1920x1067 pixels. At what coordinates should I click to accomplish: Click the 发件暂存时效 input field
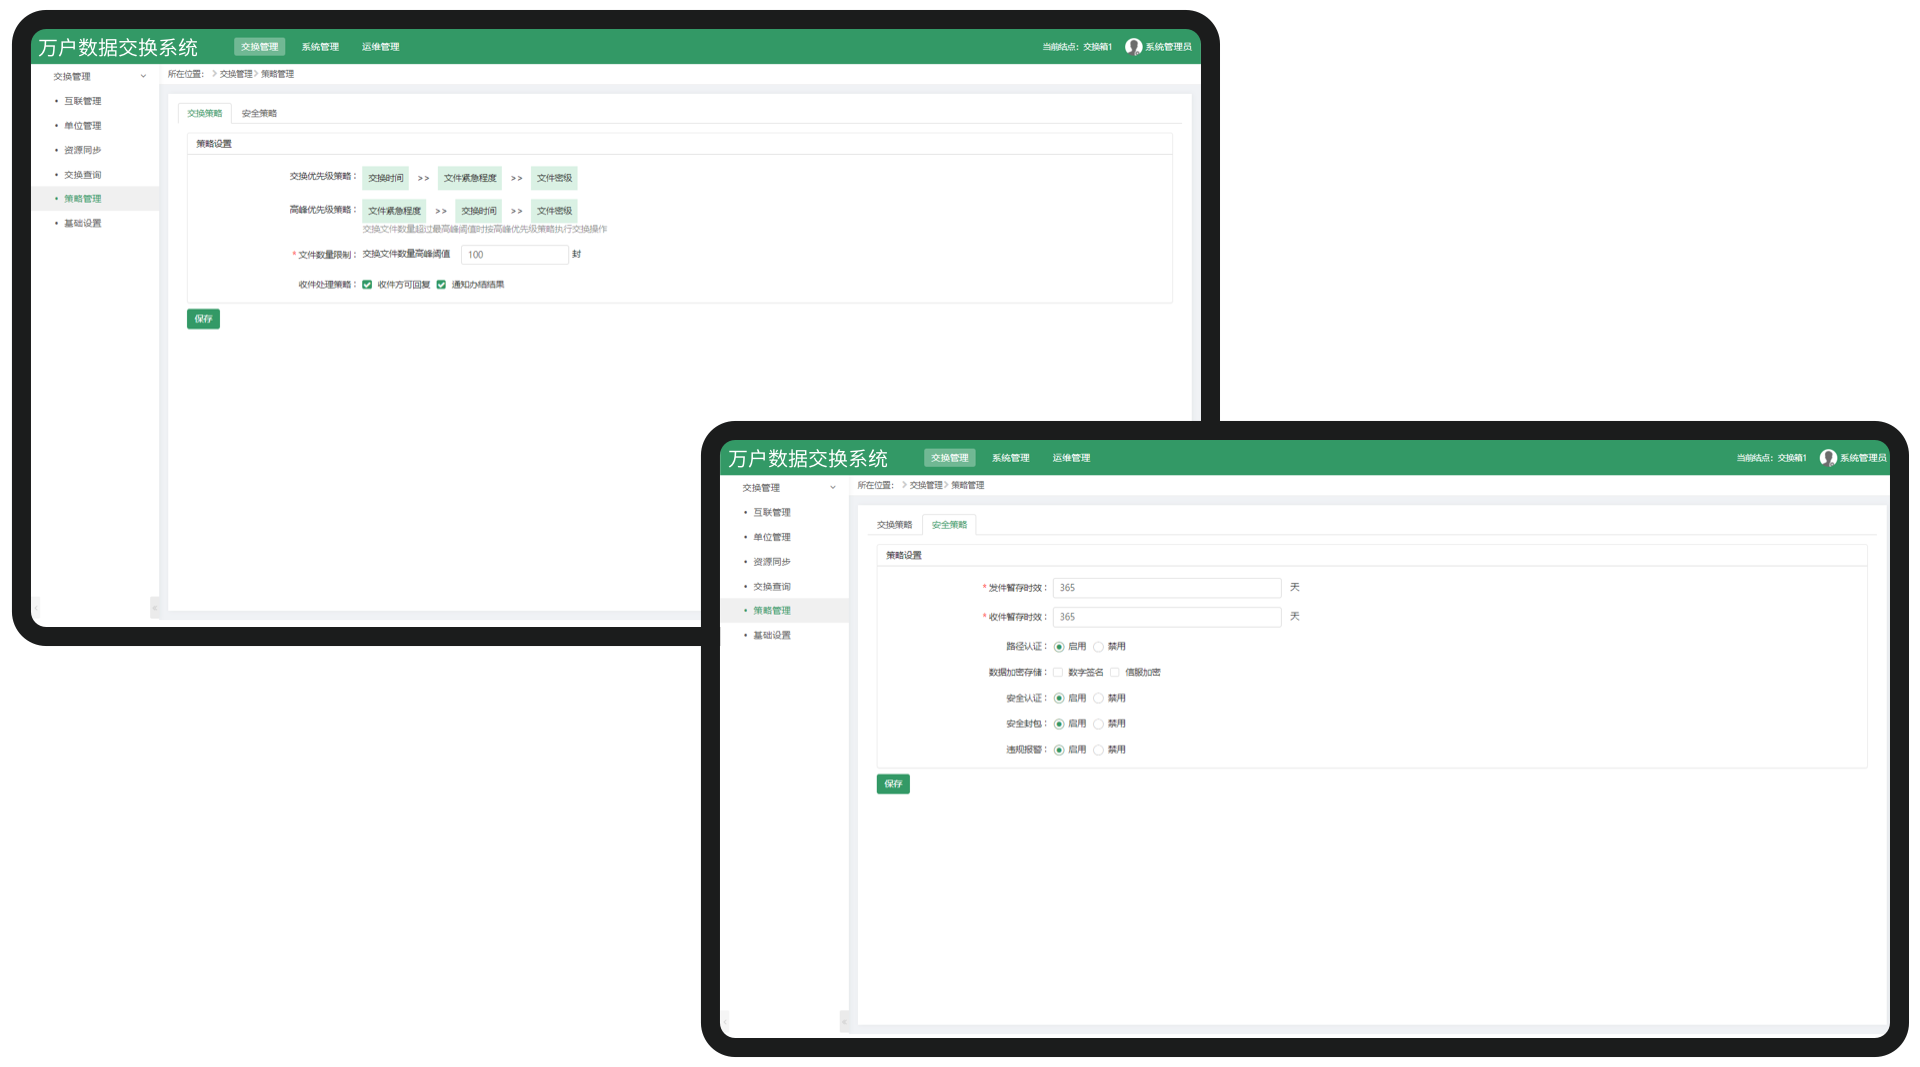[x=1166, y=588]
